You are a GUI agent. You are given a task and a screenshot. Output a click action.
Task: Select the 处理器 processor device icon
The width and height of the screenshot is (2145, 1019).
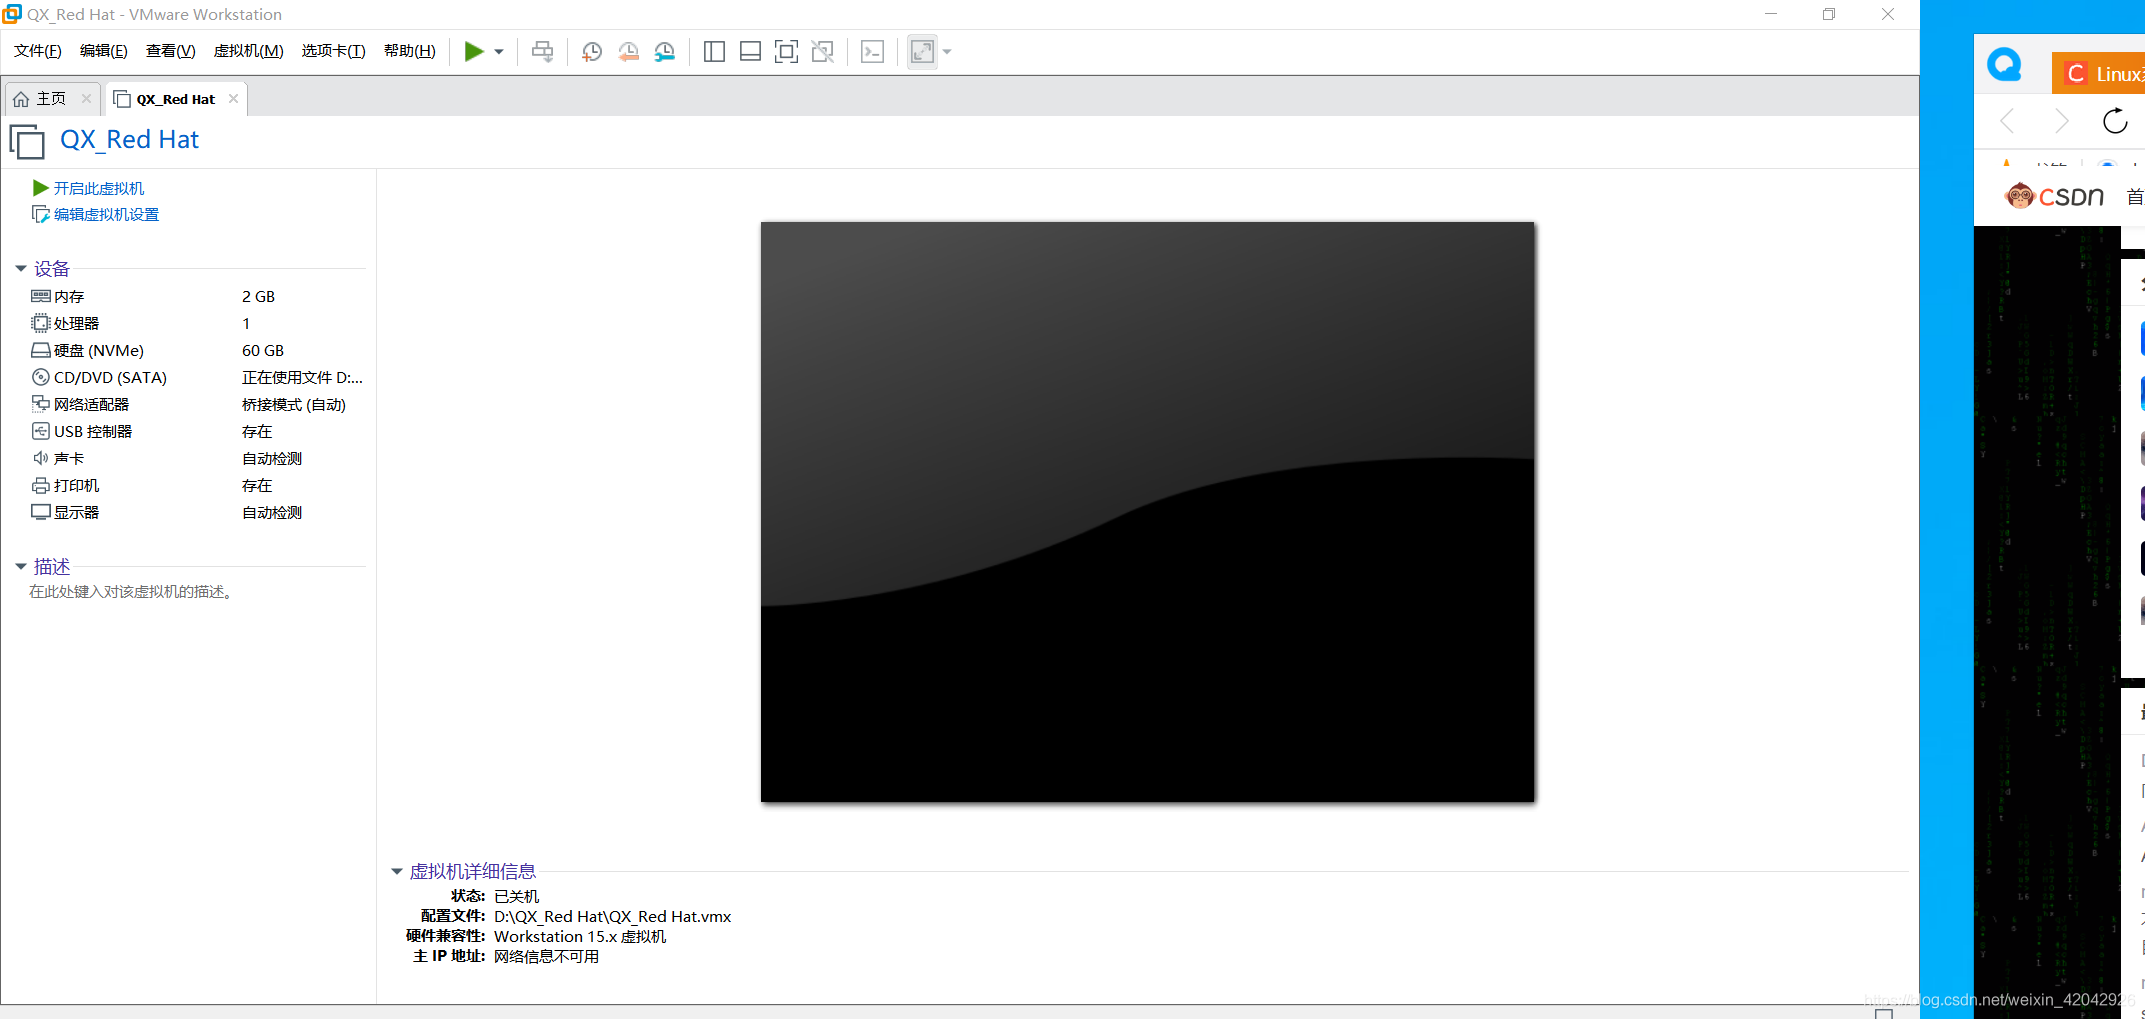[41, 323]
